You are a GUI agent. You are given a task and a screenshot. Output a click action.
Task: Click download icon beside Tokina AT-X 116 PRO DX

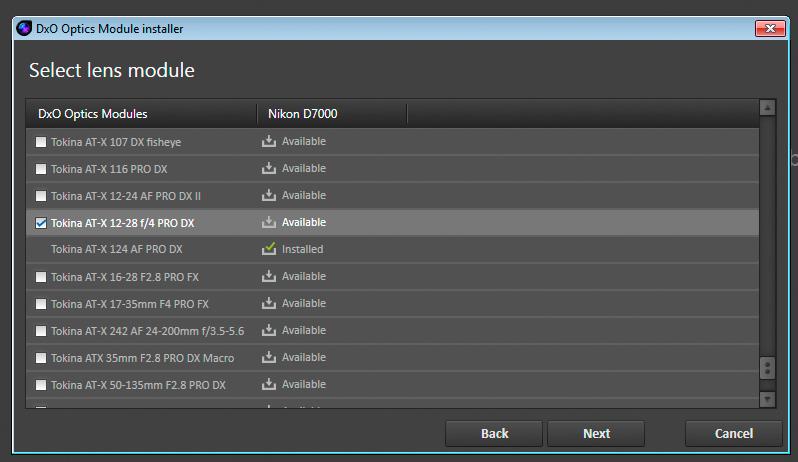(x=269, y=168)
